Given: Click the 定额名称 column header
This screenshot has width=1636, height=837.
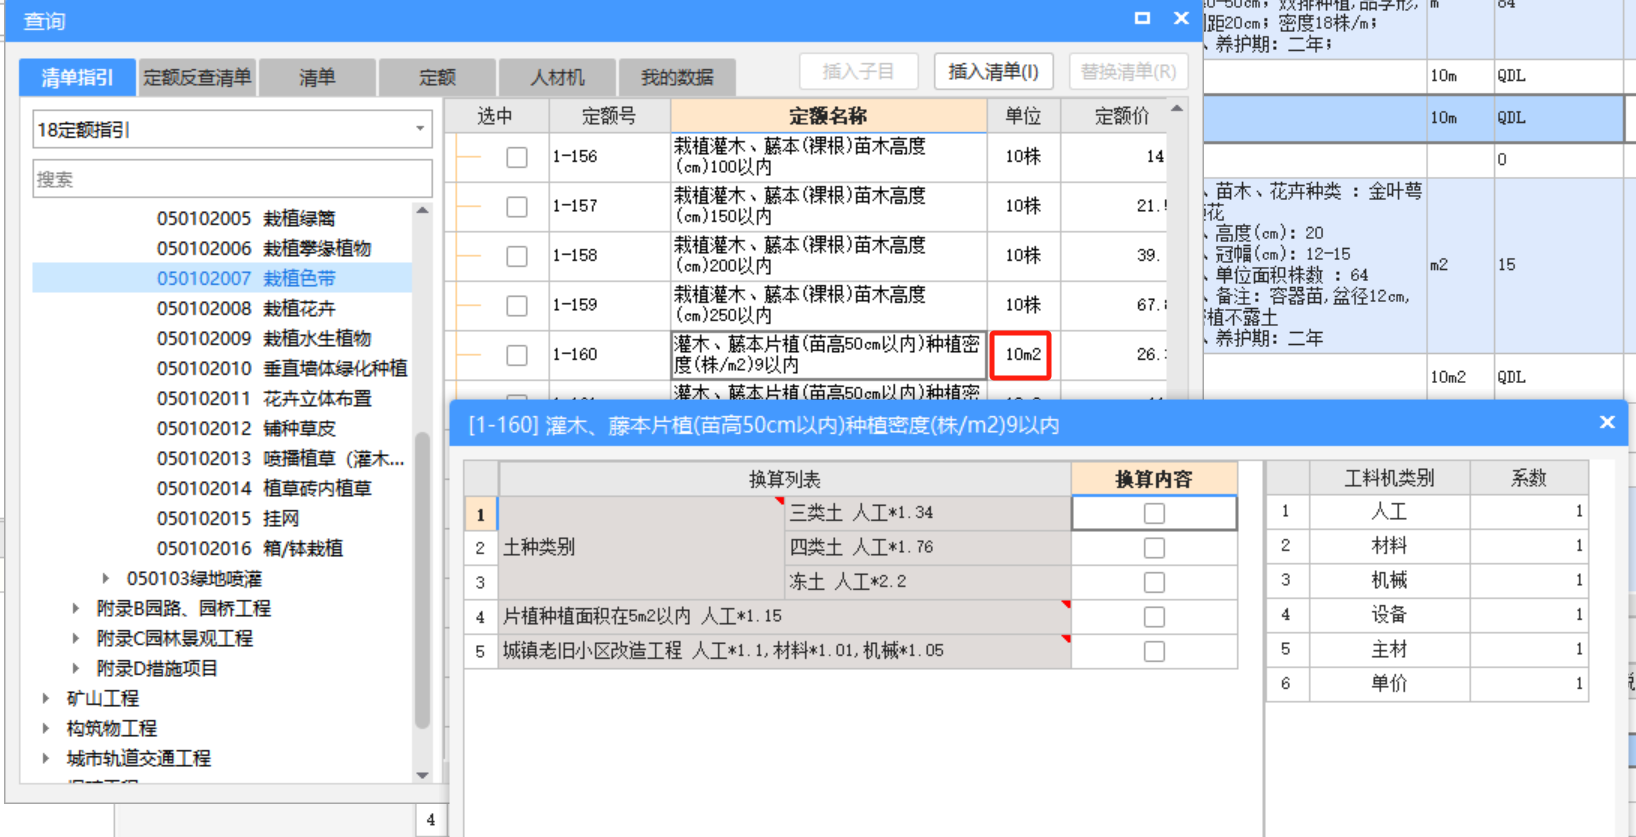Looking at the screenshot, I should tap(828, 116).
